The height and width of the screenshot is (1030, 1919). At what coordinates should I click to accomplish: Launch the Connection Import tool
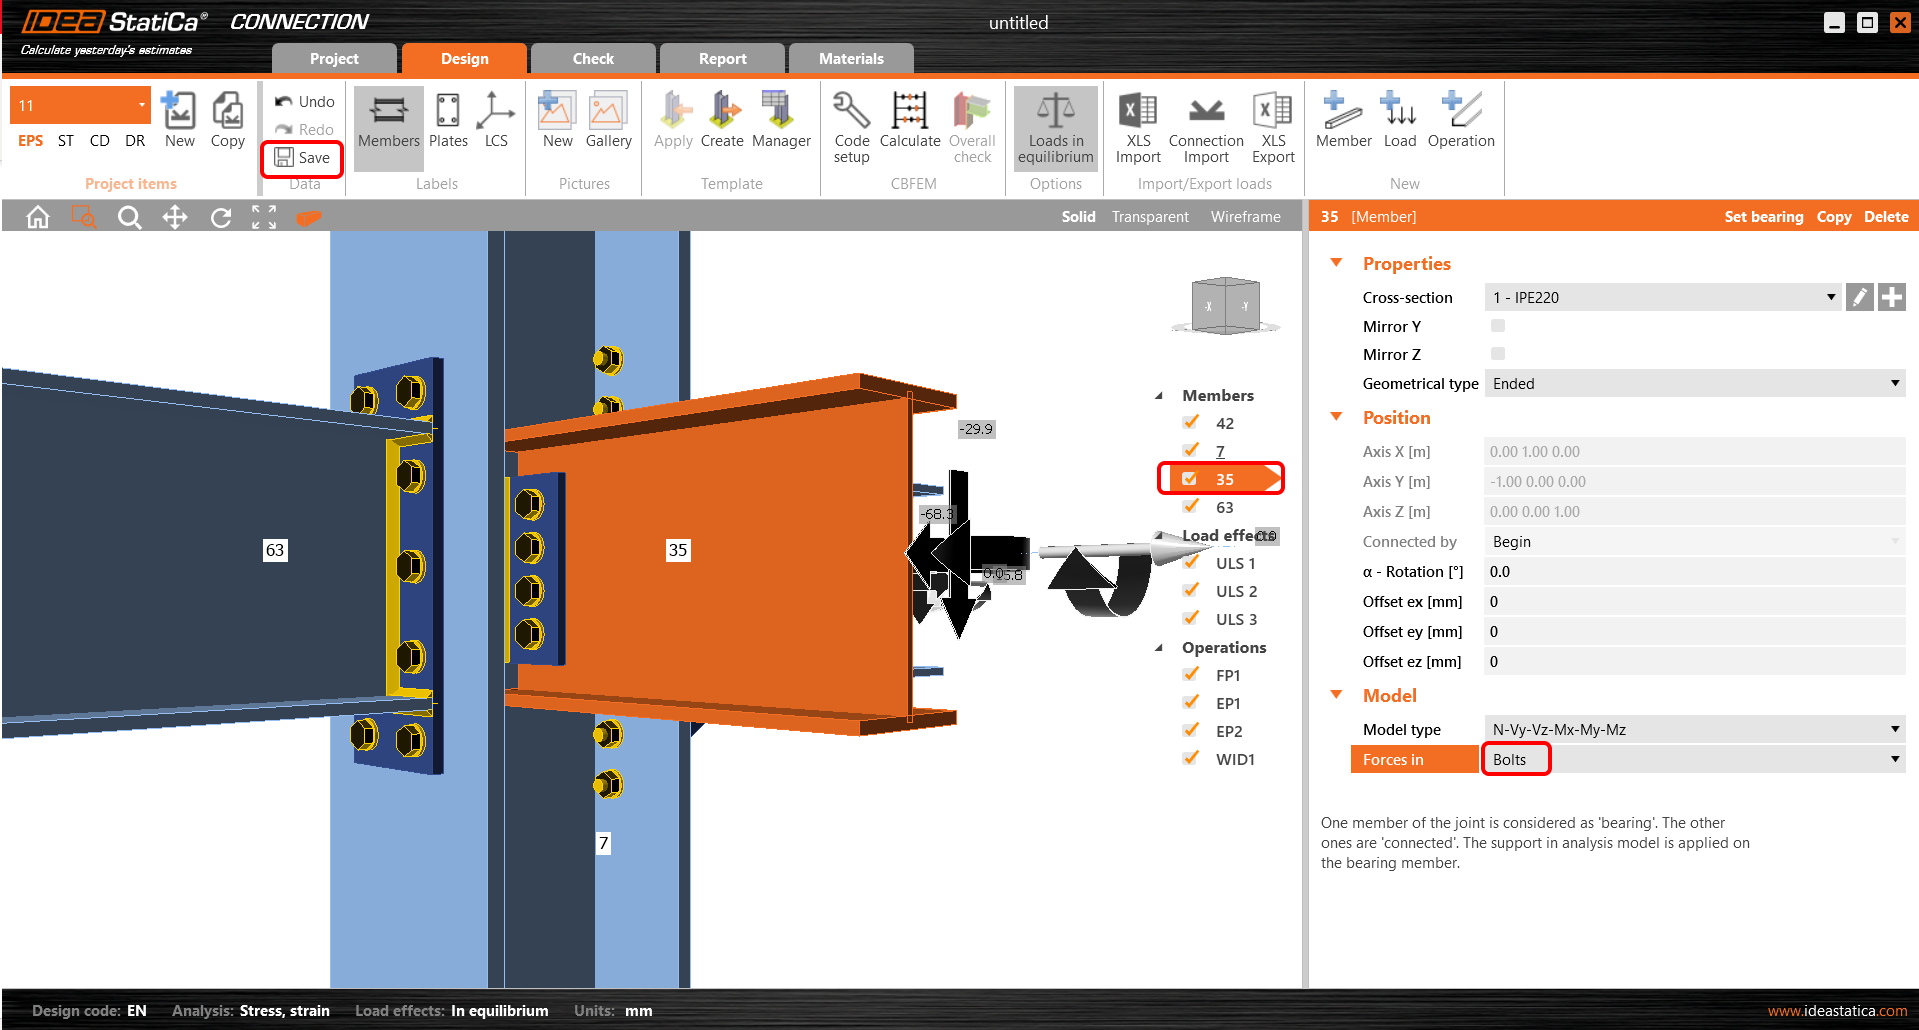(1205, 127)
